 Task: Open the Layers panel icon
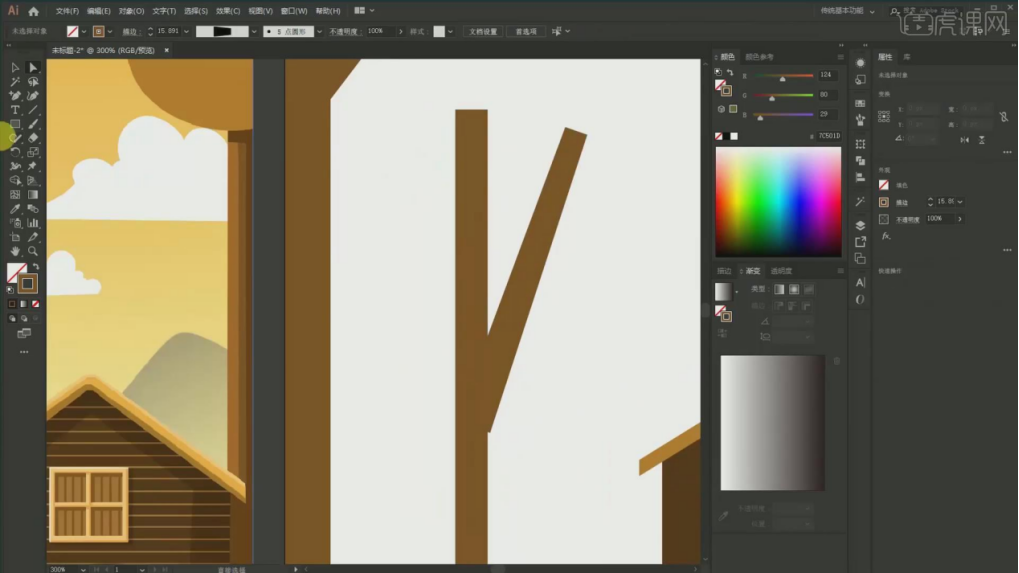coord(860,225)
